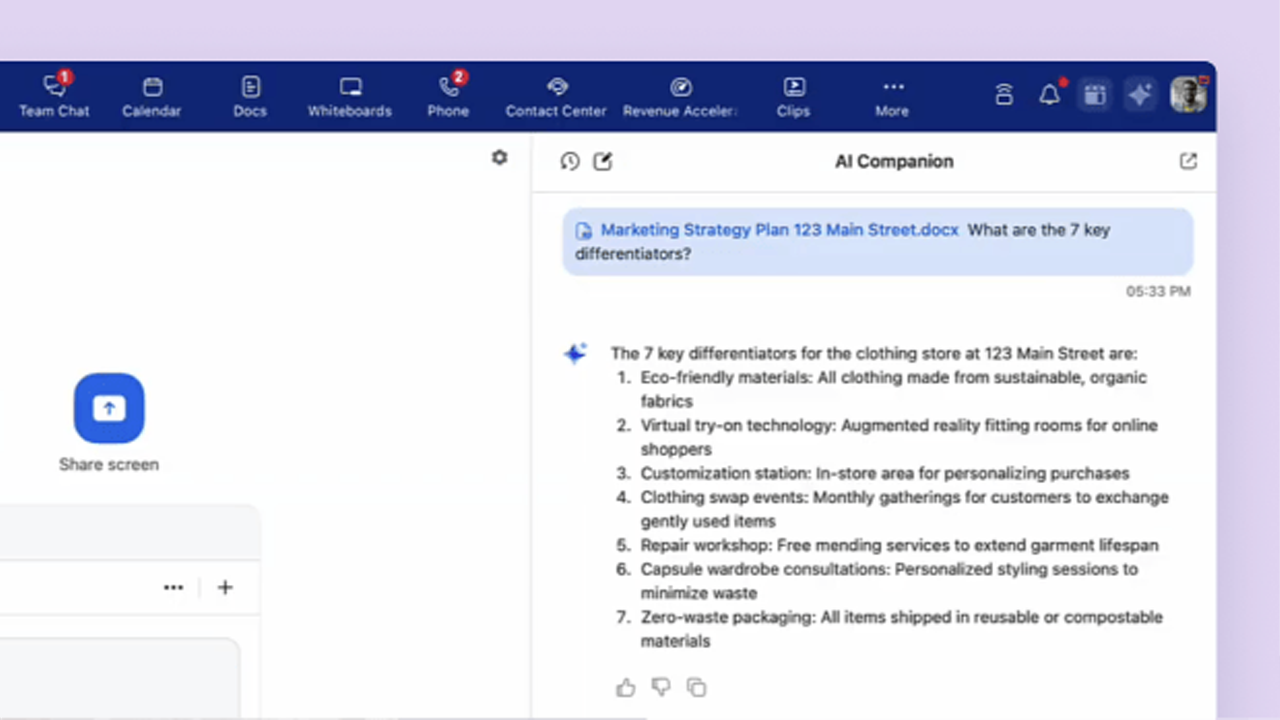Click the Share screen button
The width and height of the screenshot is (1280, 720).
click(x=109, y=408)
